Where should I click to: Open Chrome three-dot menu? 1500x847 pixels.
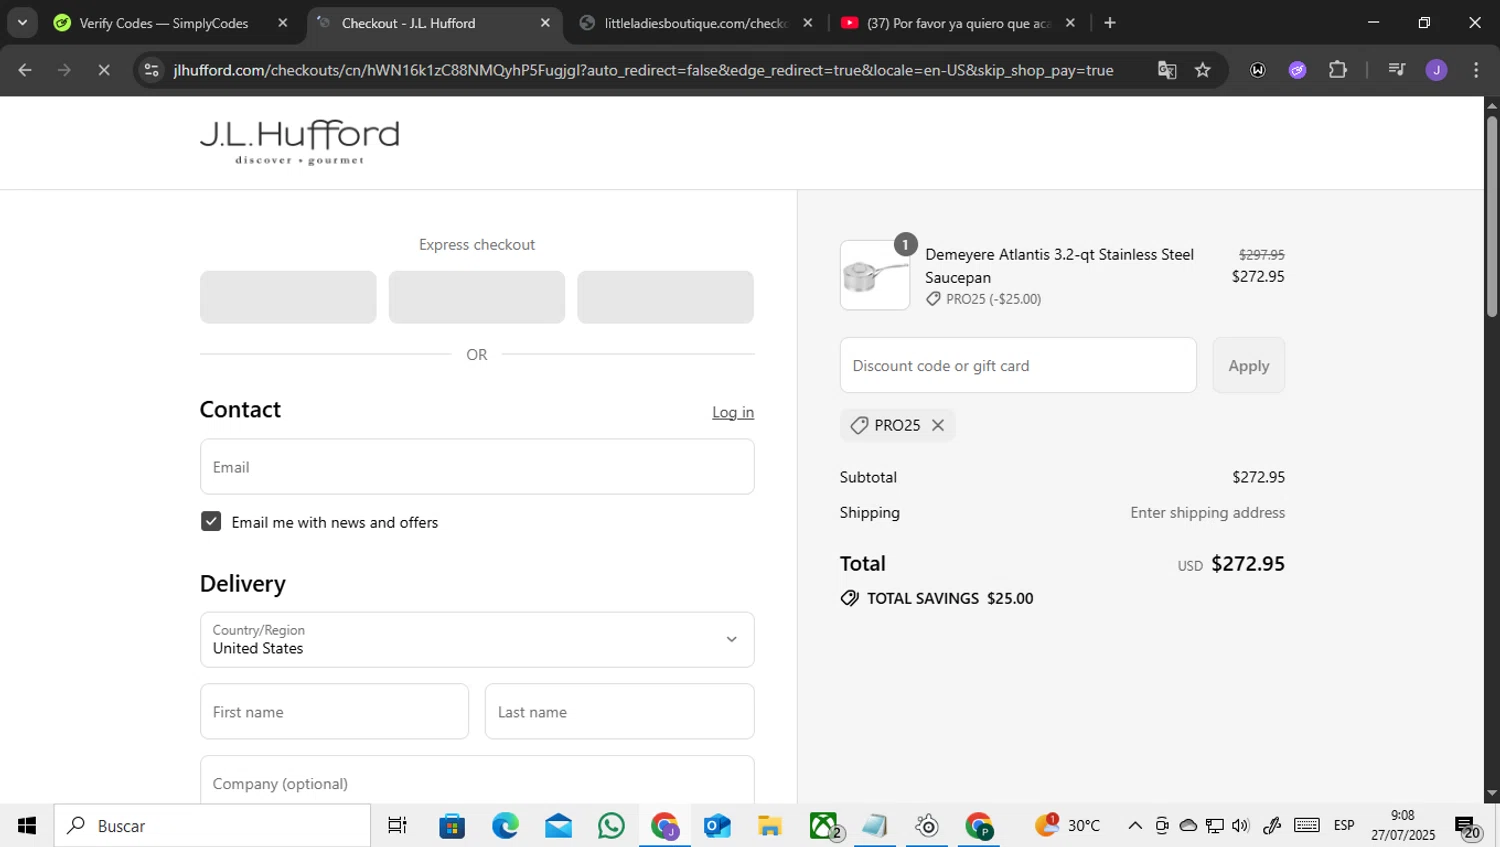pyautogui.click(x=1476, y=70)
